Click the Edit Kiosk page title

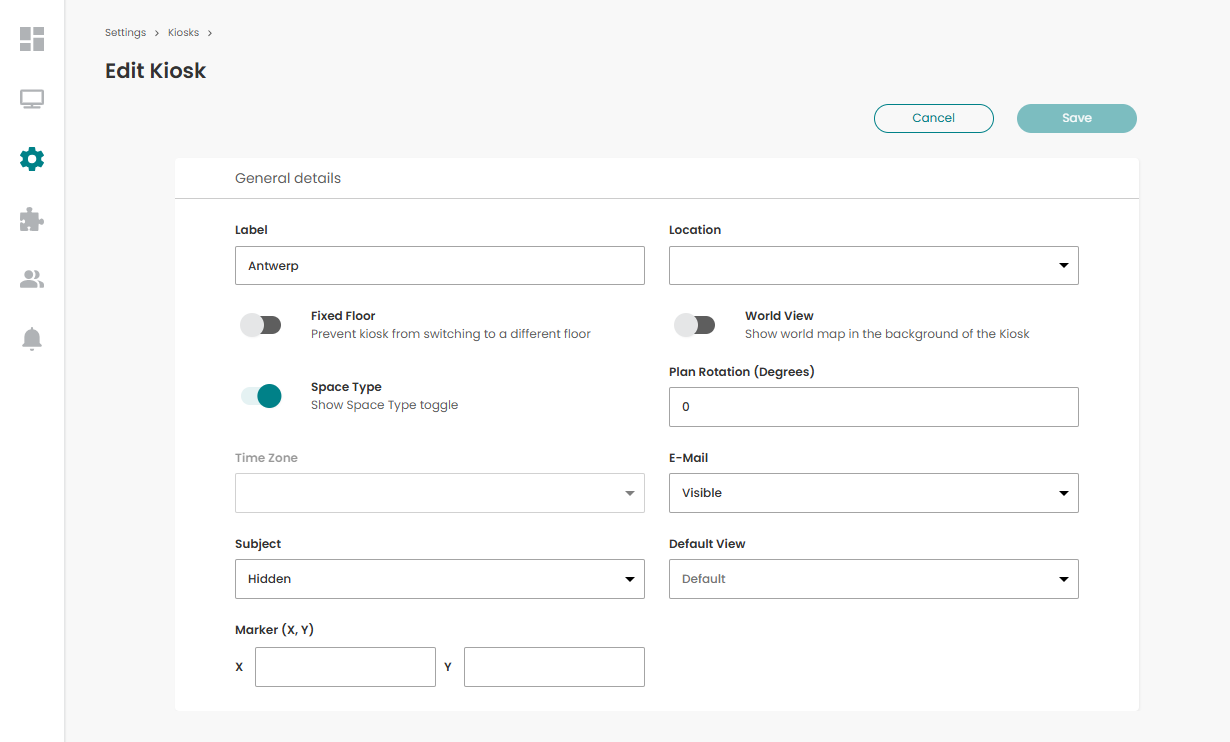pyautogui.click(x=156, y=71)
